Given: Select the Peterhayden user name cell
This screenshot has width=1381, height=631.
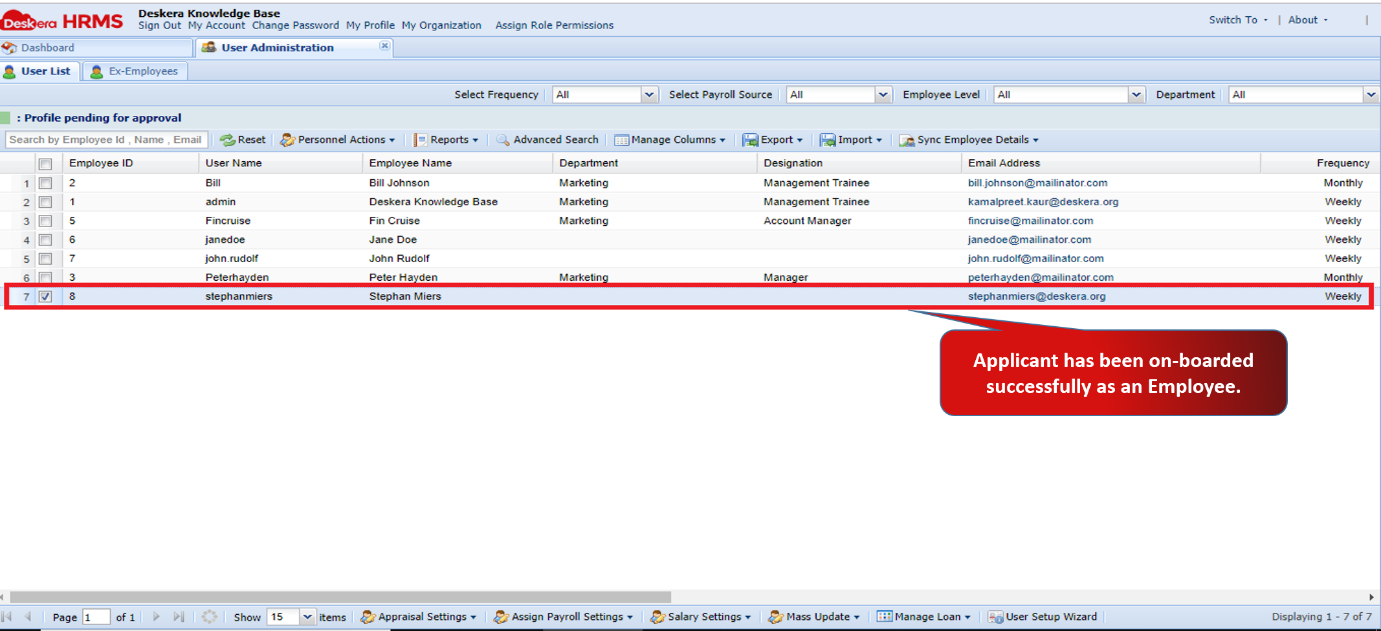Looking at the screenshot, I should click(237, 278).
